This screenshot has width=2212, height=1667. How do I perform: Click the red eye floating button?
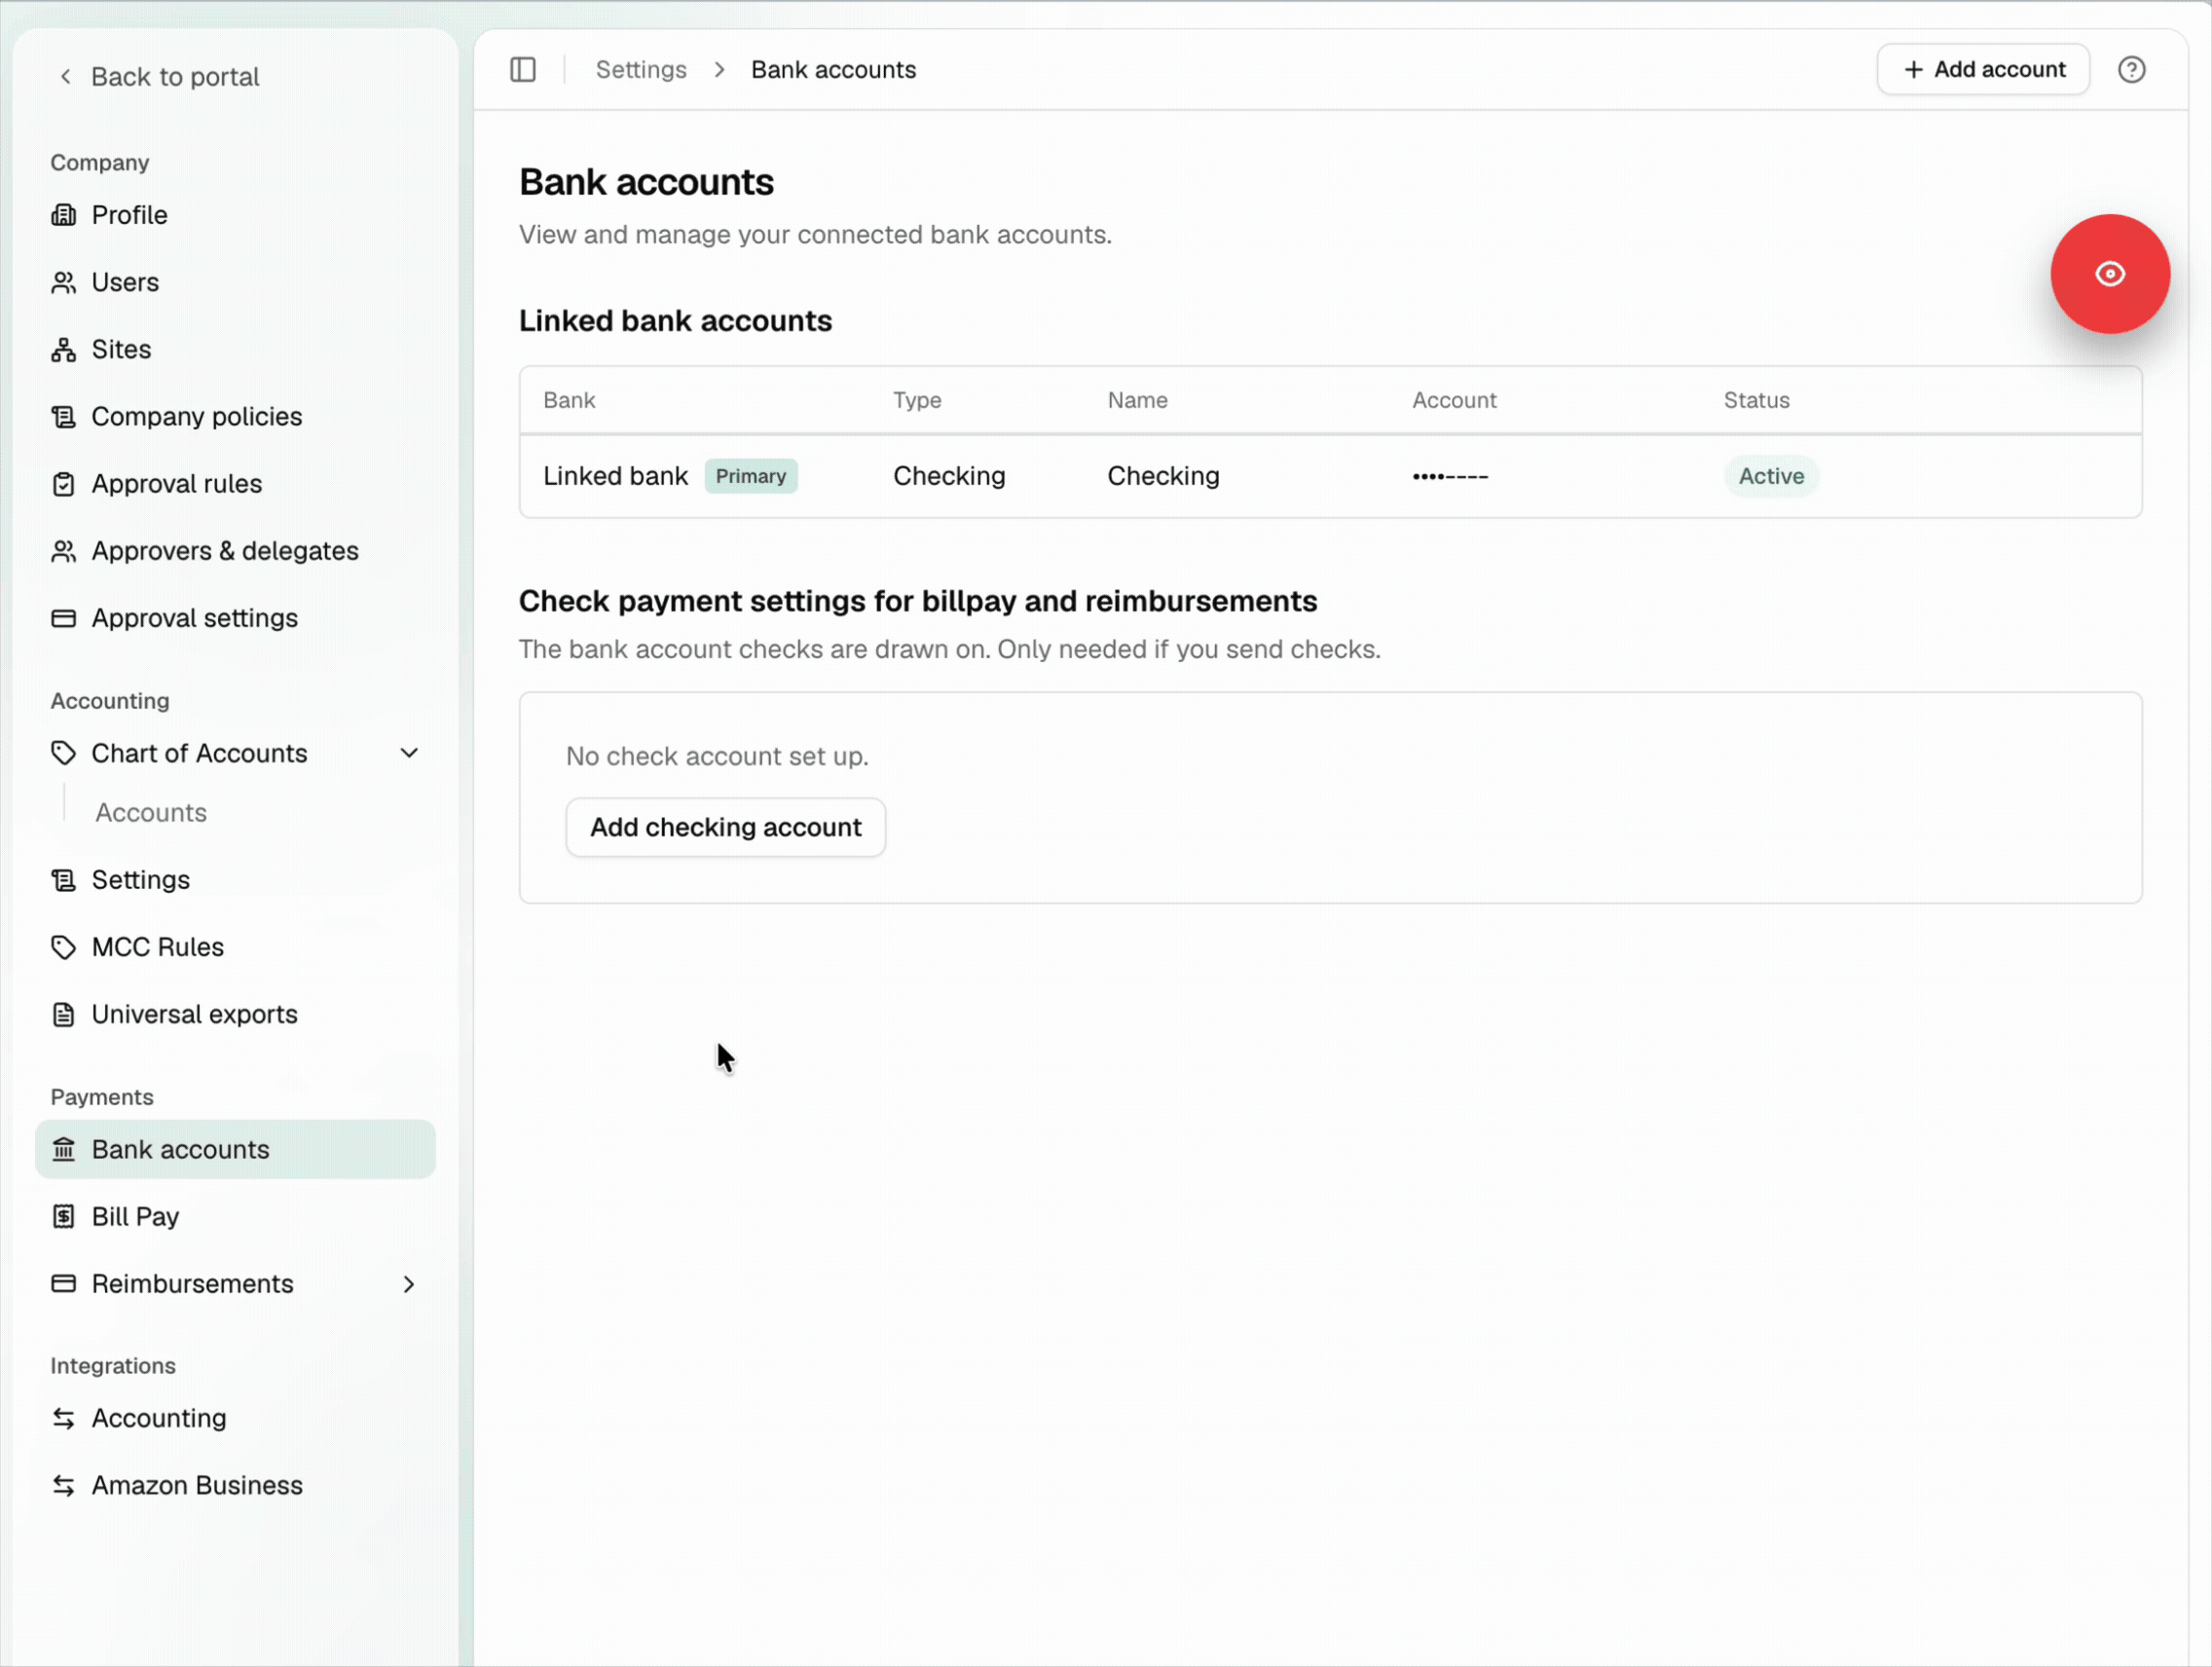tap(2109, 274)
